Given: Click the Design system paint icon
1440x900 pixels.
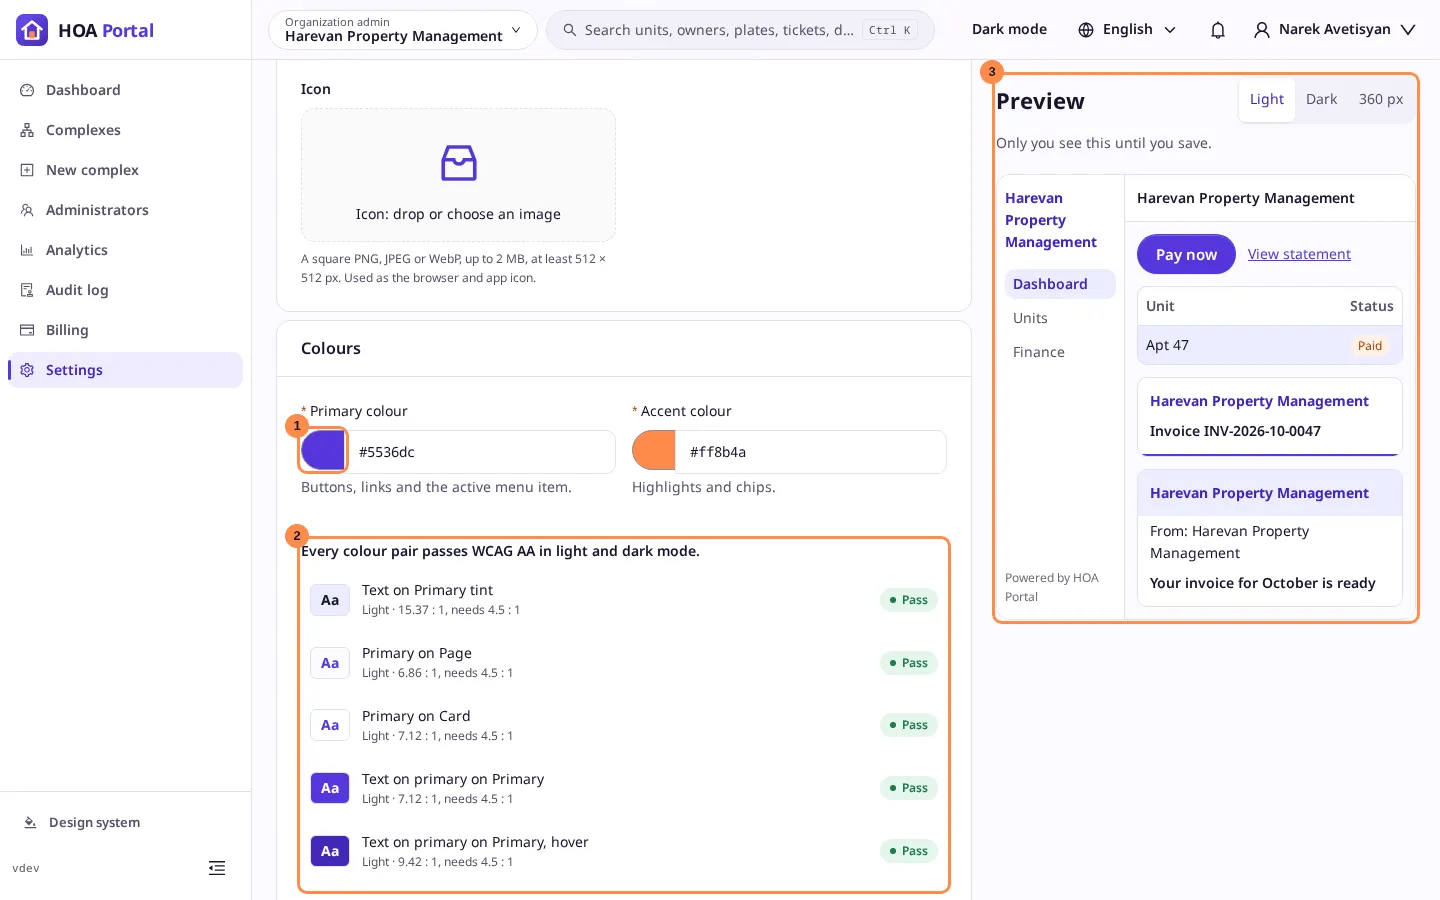Looking at the screenshot, I should tap(30, 823).
